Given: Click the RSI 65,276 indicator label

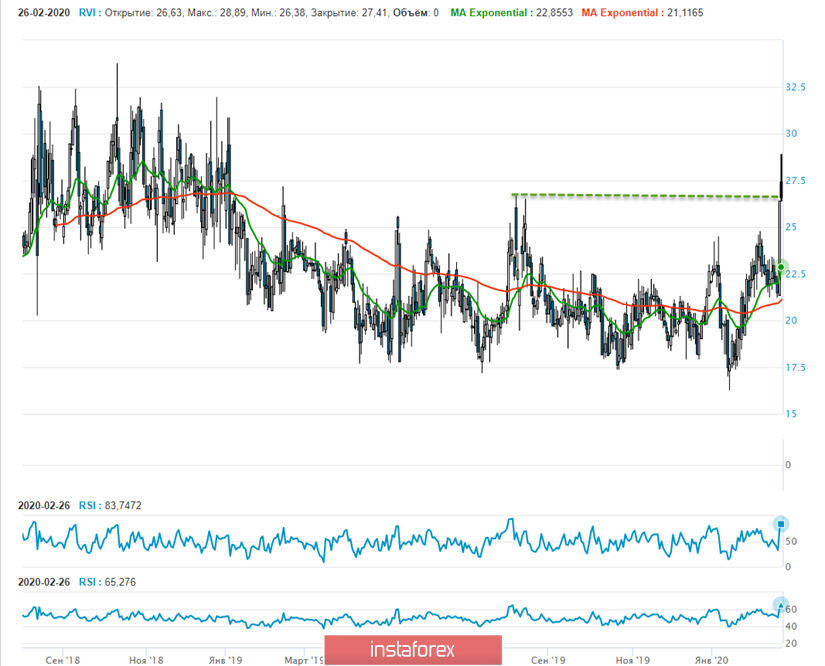Looking at the screenshot, I should [107, 582].
